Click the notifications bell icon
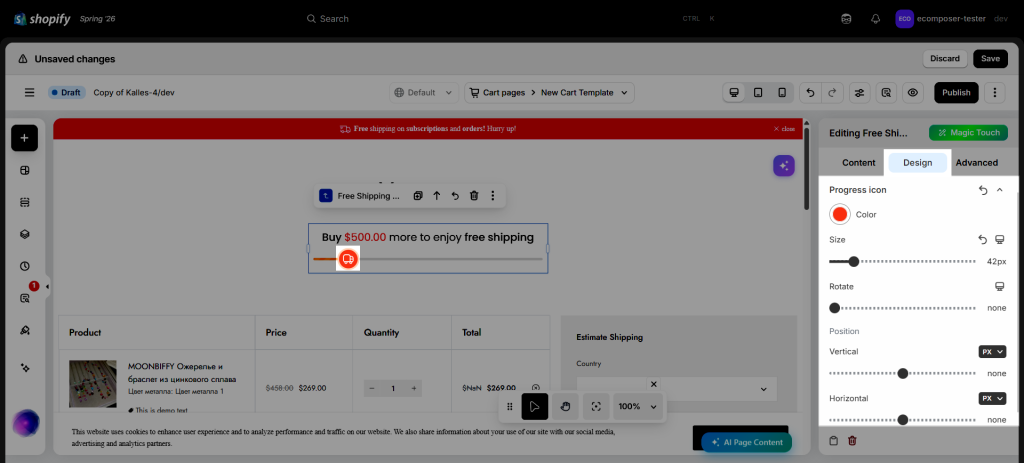1024x463 pixels. [876, 19]
